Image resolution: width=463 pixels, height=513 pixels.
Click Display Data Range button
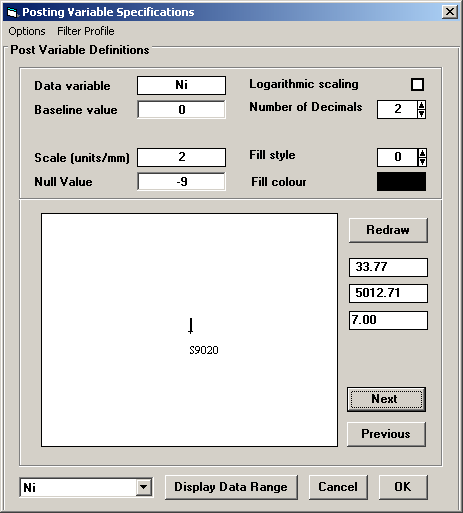[231, 487]
